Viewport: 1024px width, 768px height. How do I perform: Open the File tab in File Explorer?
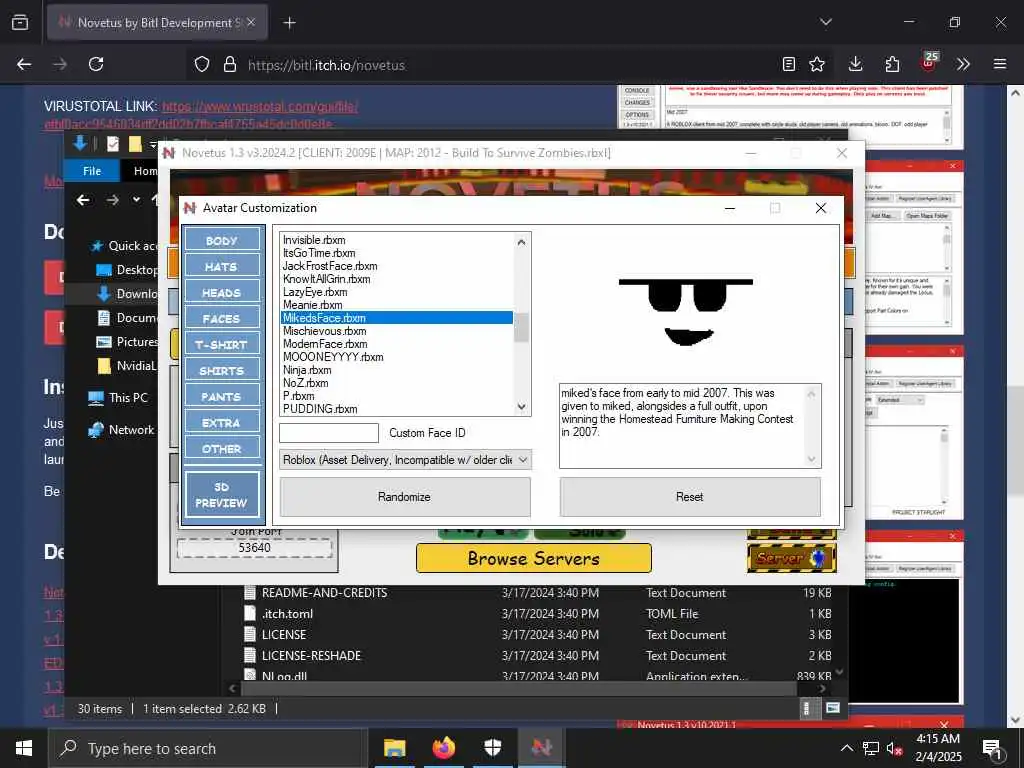[92, 170]
